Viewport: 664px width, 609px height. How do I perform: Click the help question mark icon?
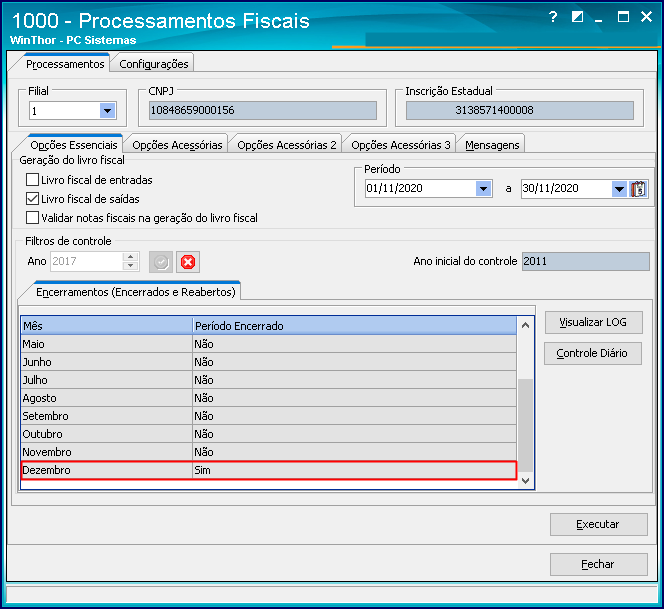tap(553, 17)
